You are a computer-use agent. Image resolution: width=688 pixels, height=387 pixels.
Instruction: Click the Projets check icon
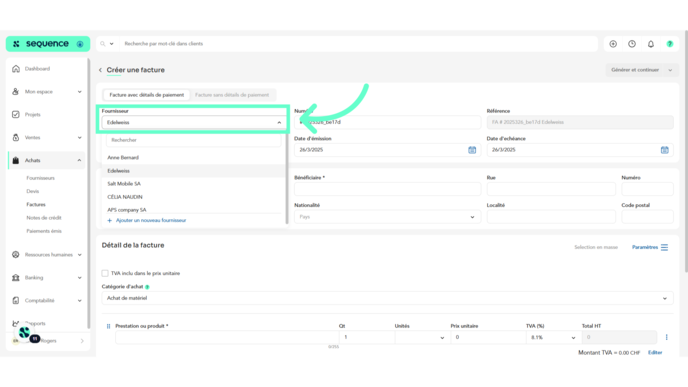(x=16, y=115)
